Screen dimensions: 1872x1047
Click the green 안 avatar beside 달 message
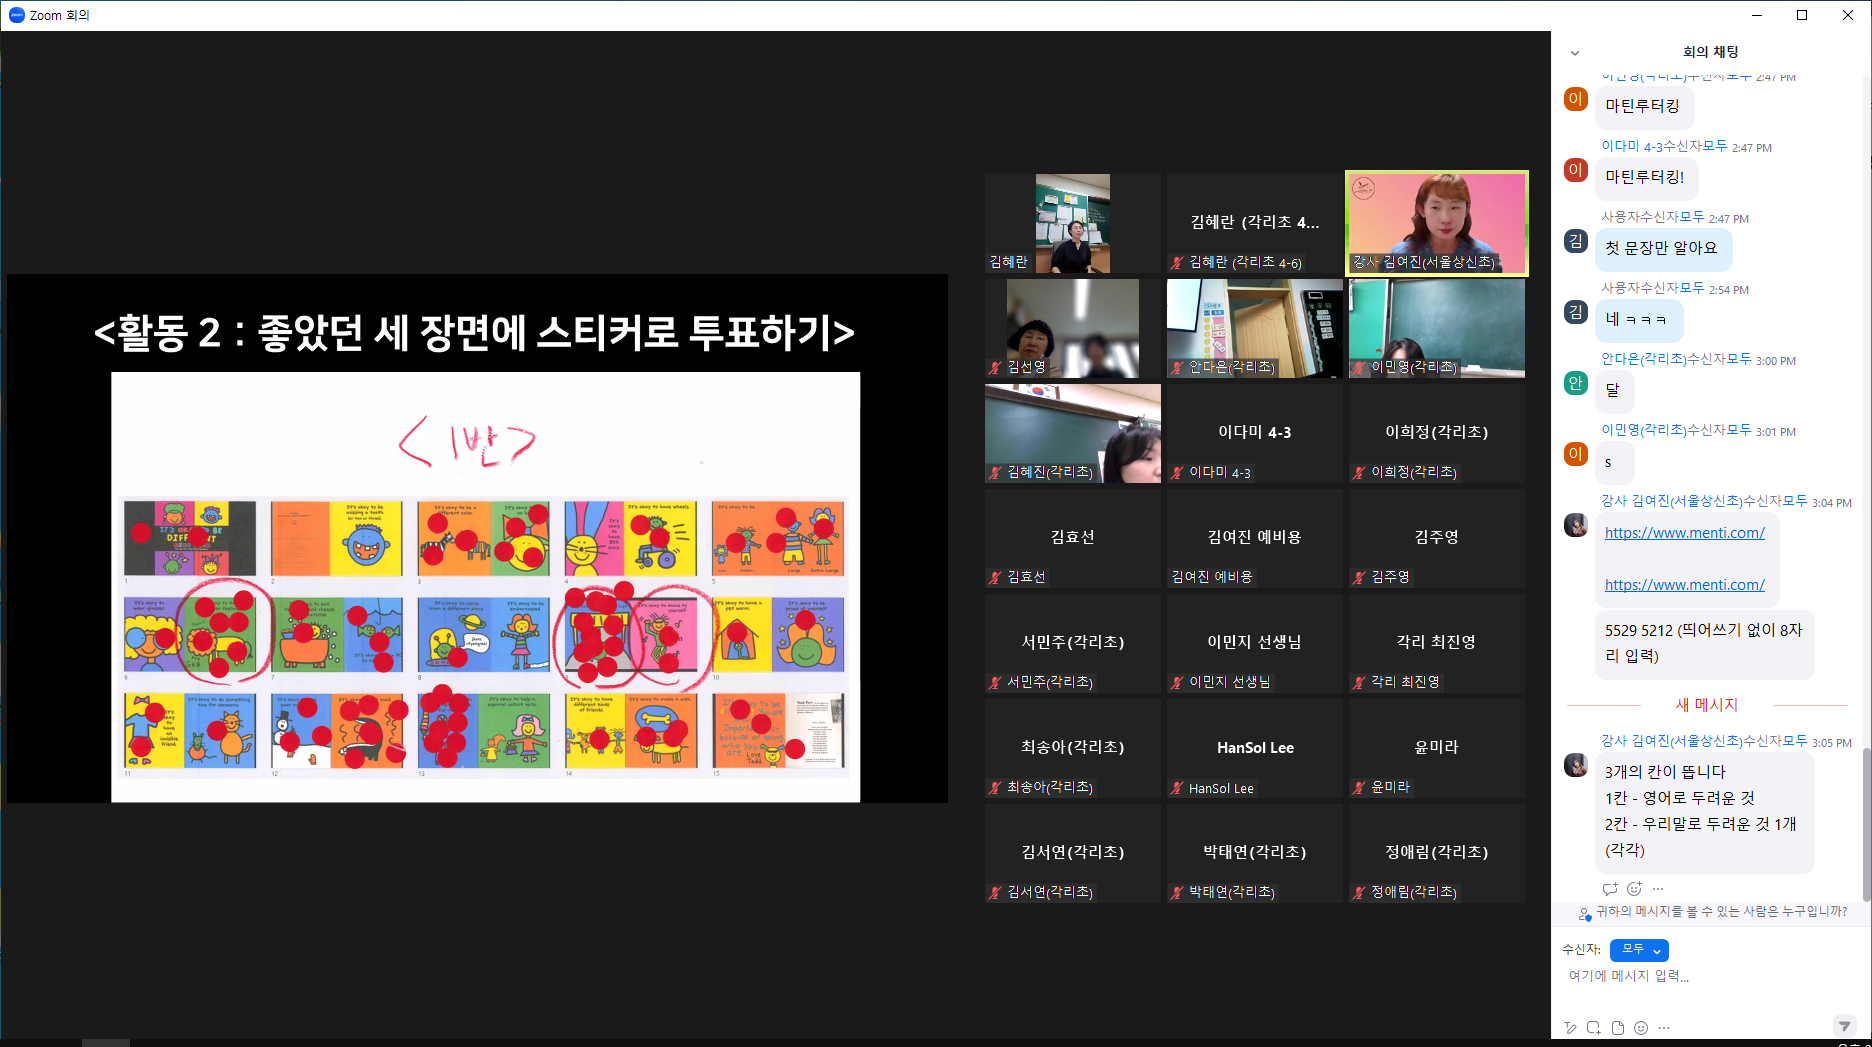tap(1576, 383)
